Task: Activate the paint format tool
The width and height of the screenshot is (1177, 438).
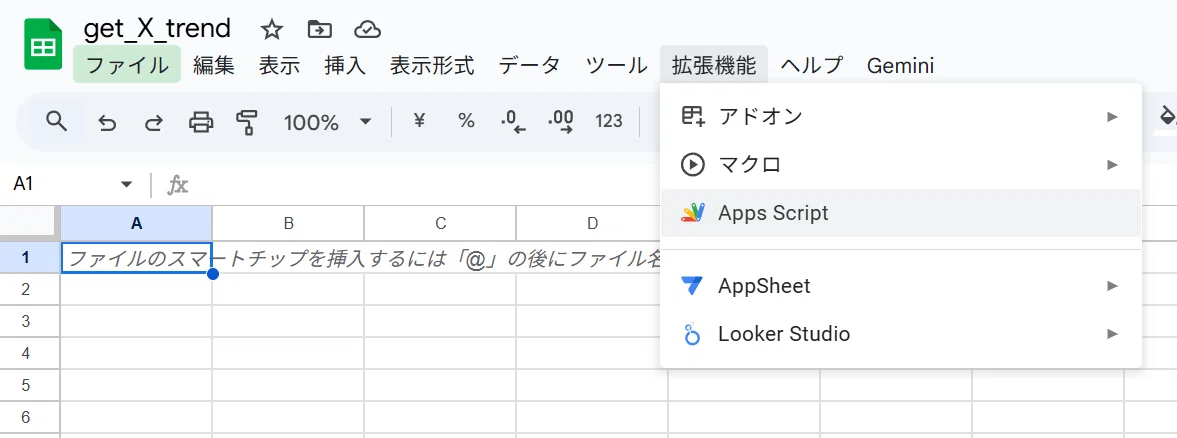Action: click(247, 122)
